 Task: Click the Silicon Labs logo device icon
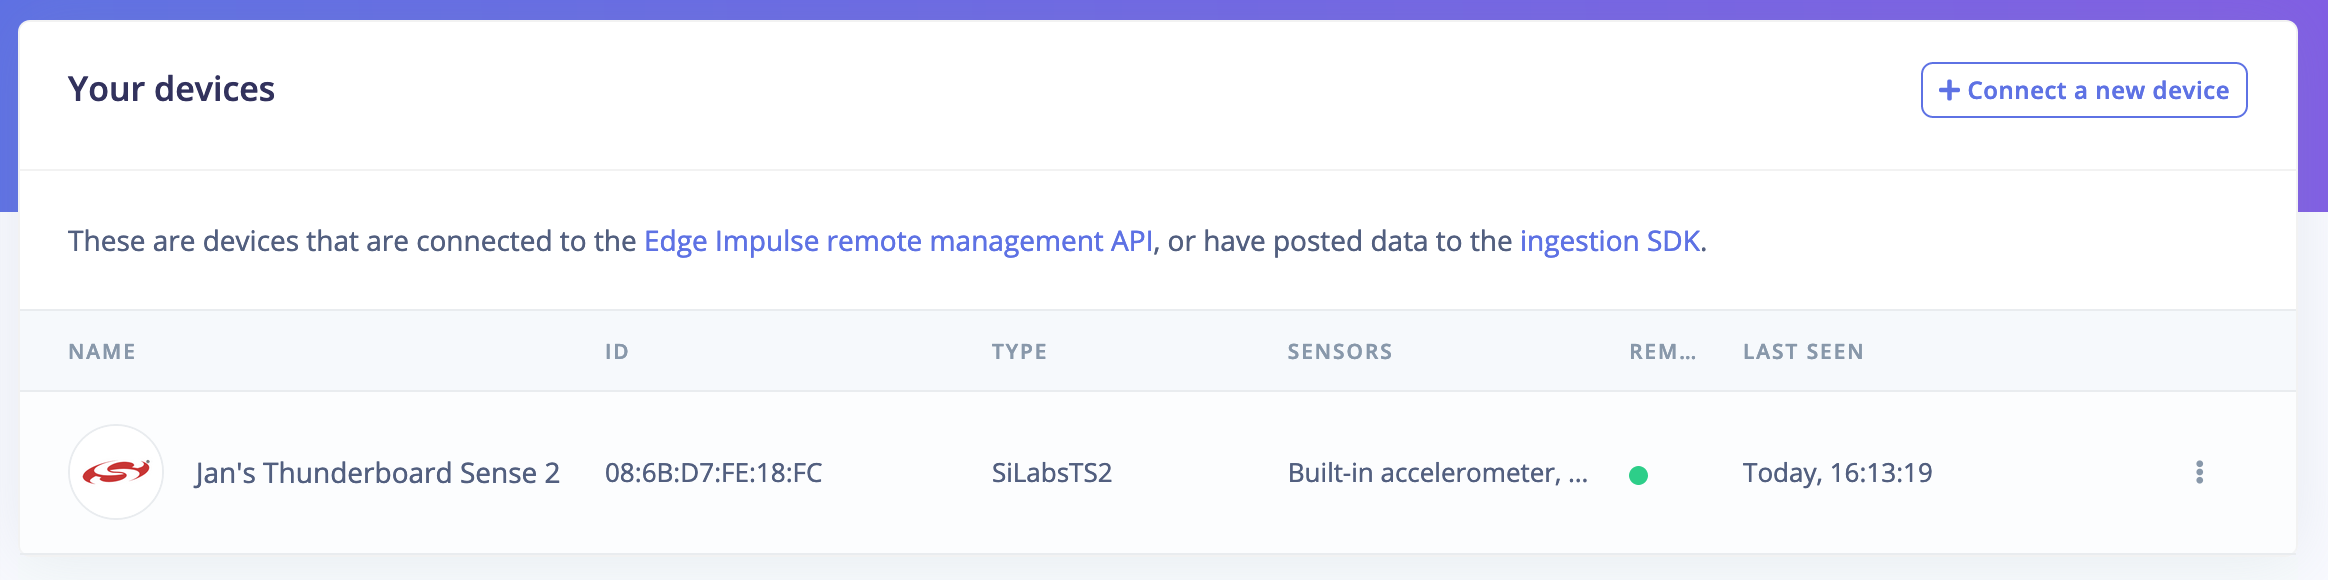coord(116,472)
